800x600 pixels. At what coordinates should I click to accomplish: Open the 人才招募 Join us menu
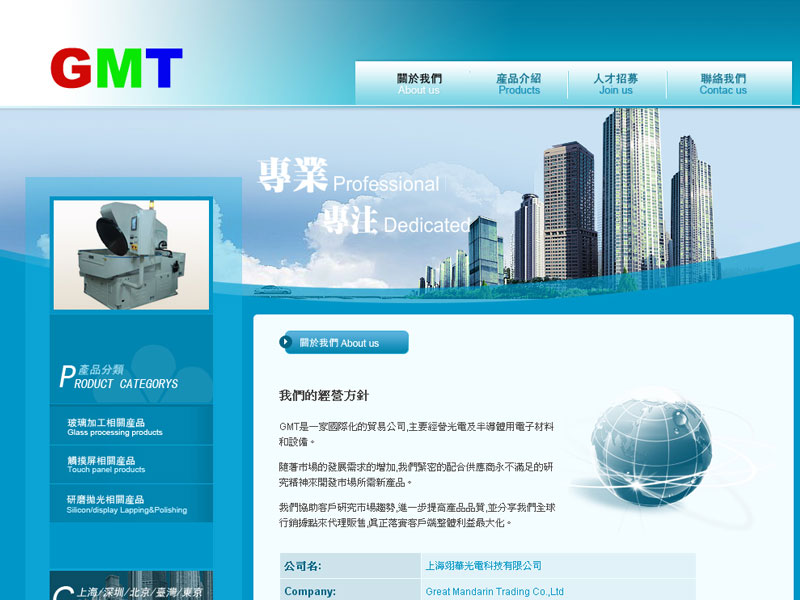coord(614,81)
